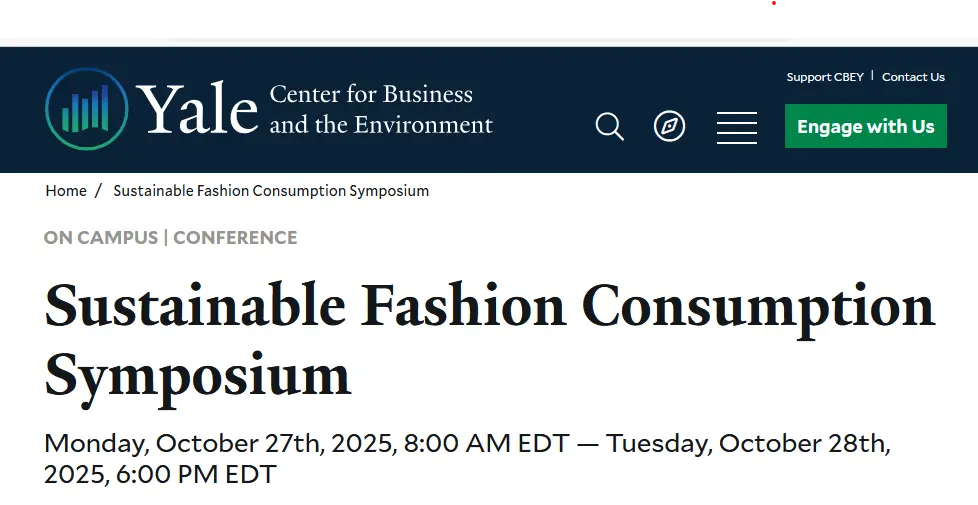978x505 pixels.
Task: Select the CONFERENCE label
Action: [235, 238]
